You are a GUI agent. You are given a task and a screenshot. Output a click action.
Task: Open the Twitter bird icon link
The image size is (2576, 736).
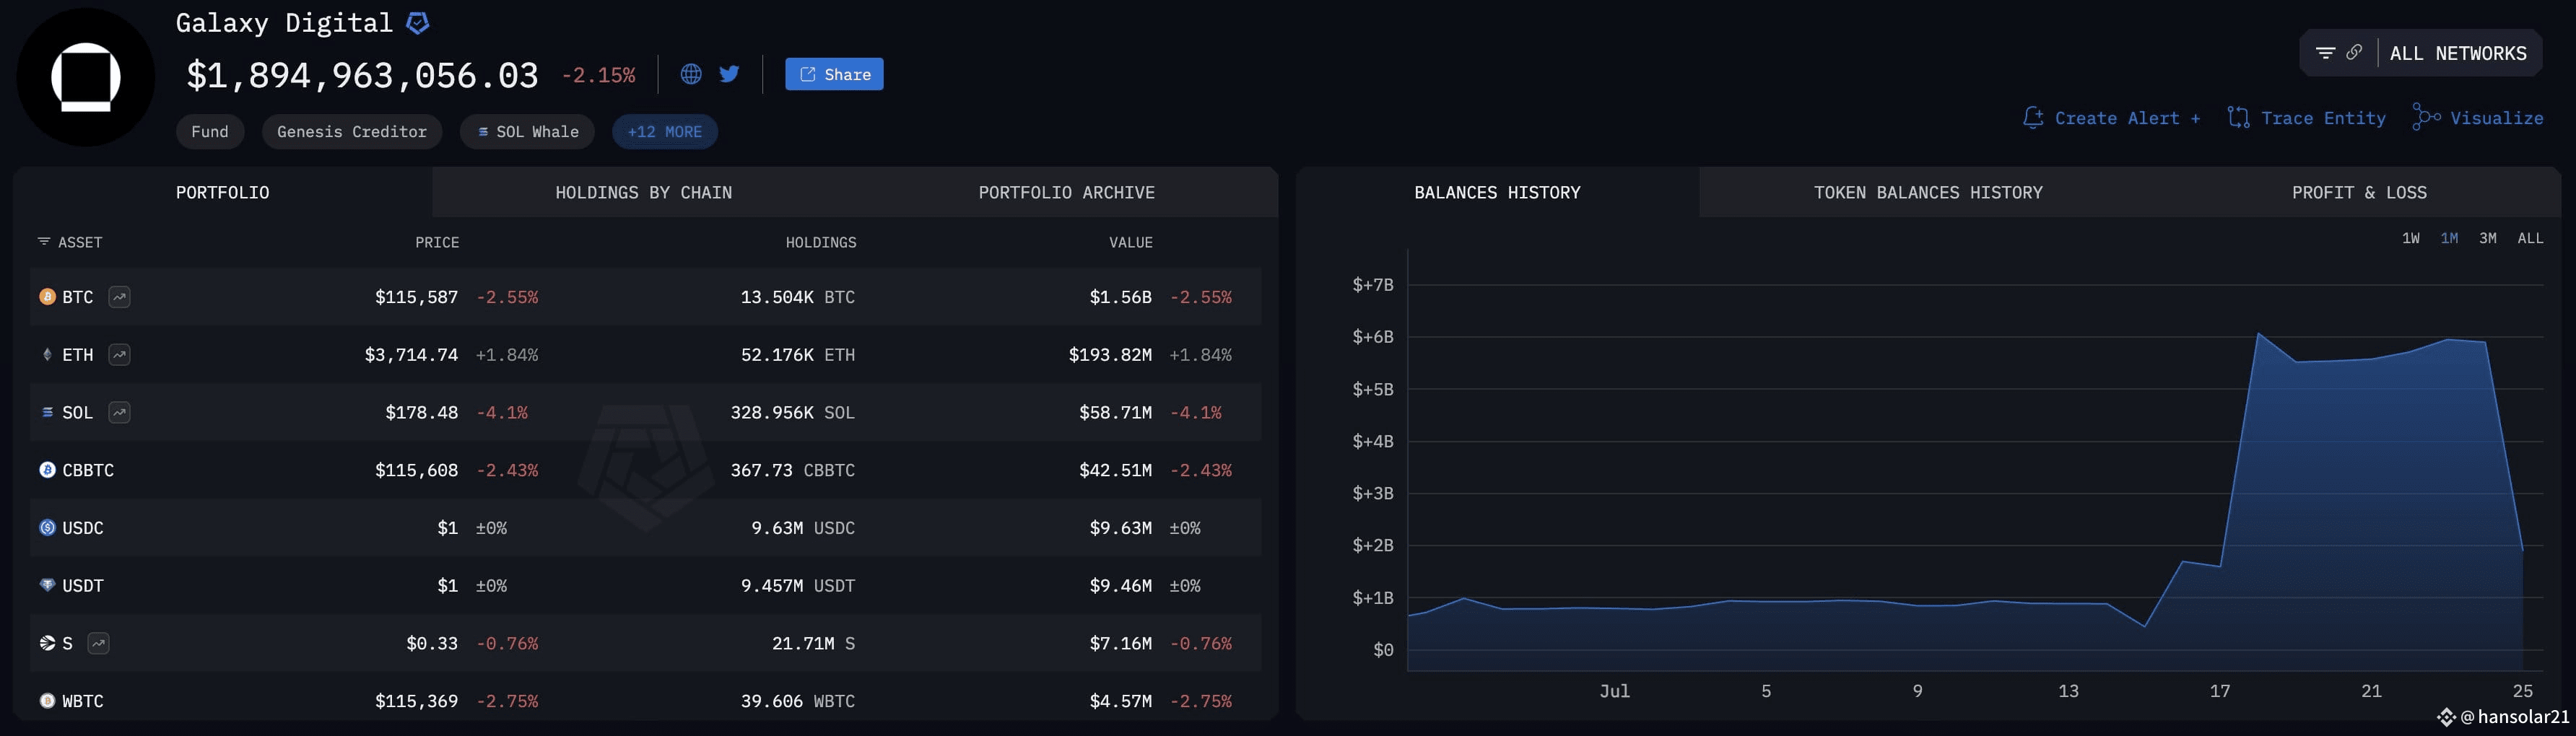(729, 74)
